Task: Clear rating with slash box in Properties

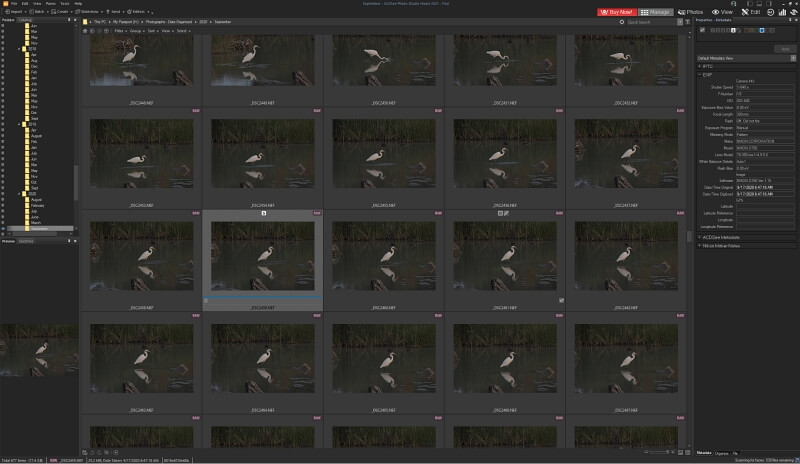Action: (x=739, y=30)
